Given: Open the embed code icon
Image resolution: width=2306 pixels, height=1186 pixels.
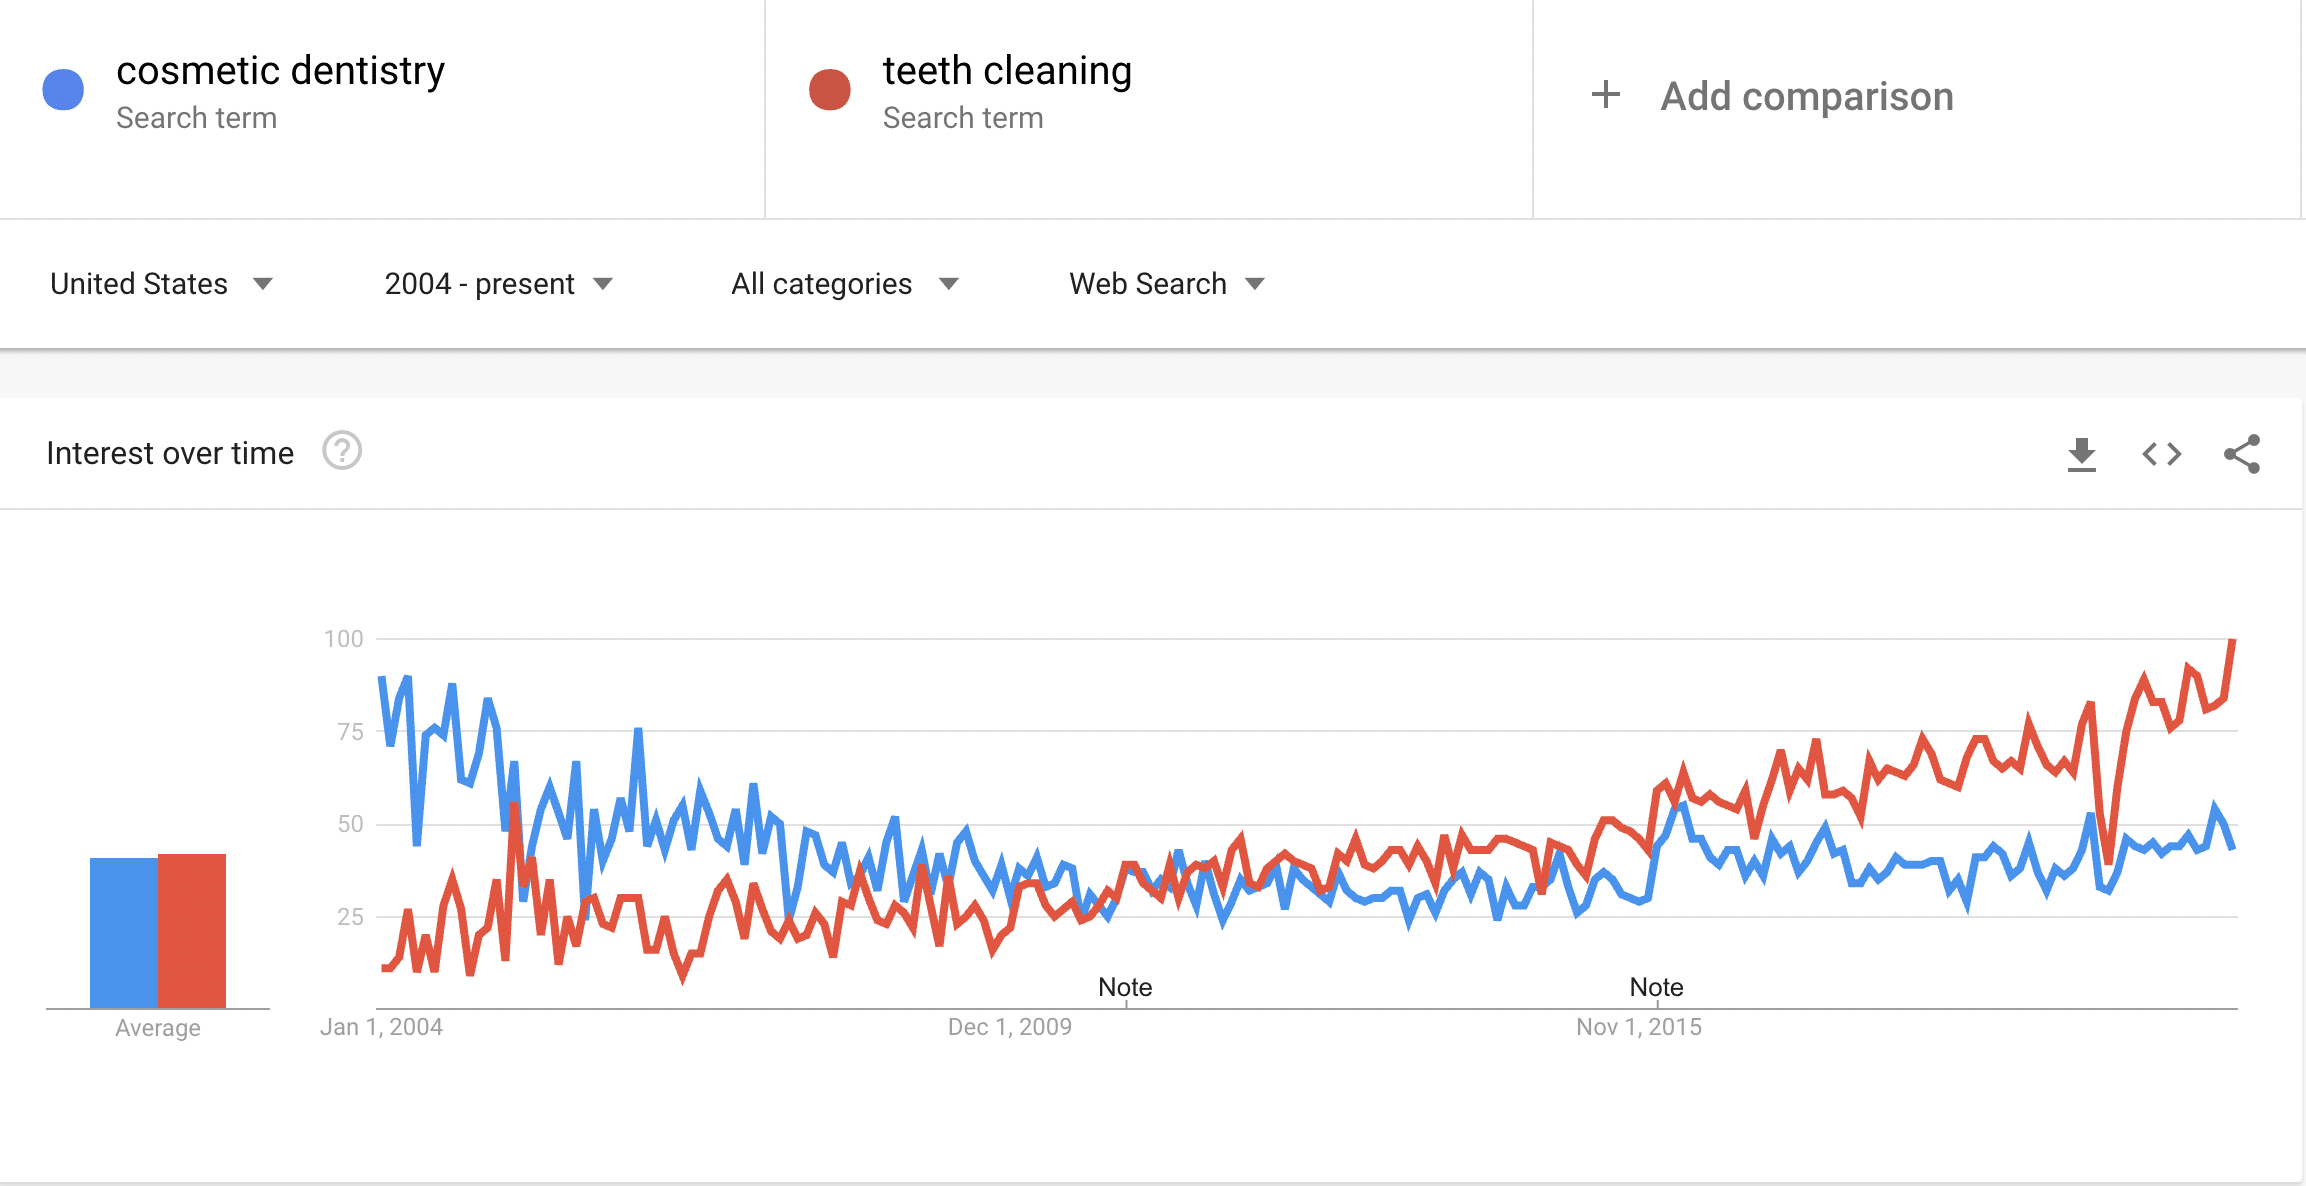Looking at the screenshot, I should click(2161, 455).
